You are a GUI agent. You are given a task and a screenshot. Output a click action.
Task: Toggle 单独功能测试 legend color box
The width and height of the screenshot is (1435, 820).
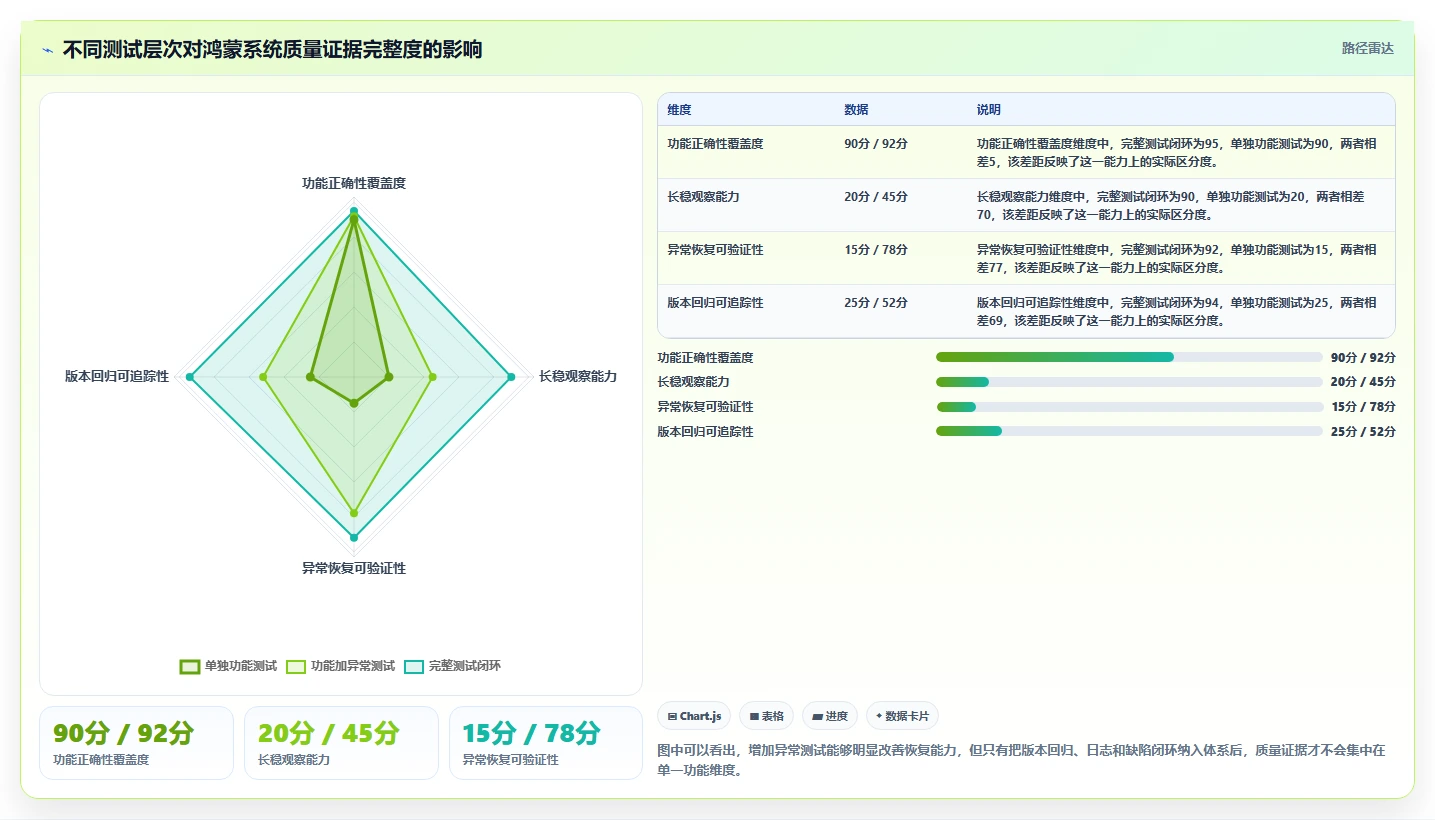[190, 666]
